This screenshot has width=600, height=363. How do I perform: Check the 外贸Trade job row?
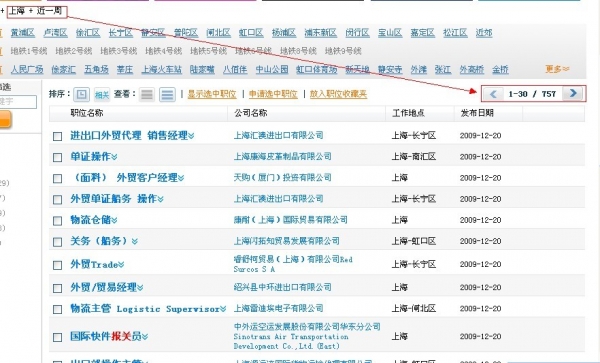(57, 265)
